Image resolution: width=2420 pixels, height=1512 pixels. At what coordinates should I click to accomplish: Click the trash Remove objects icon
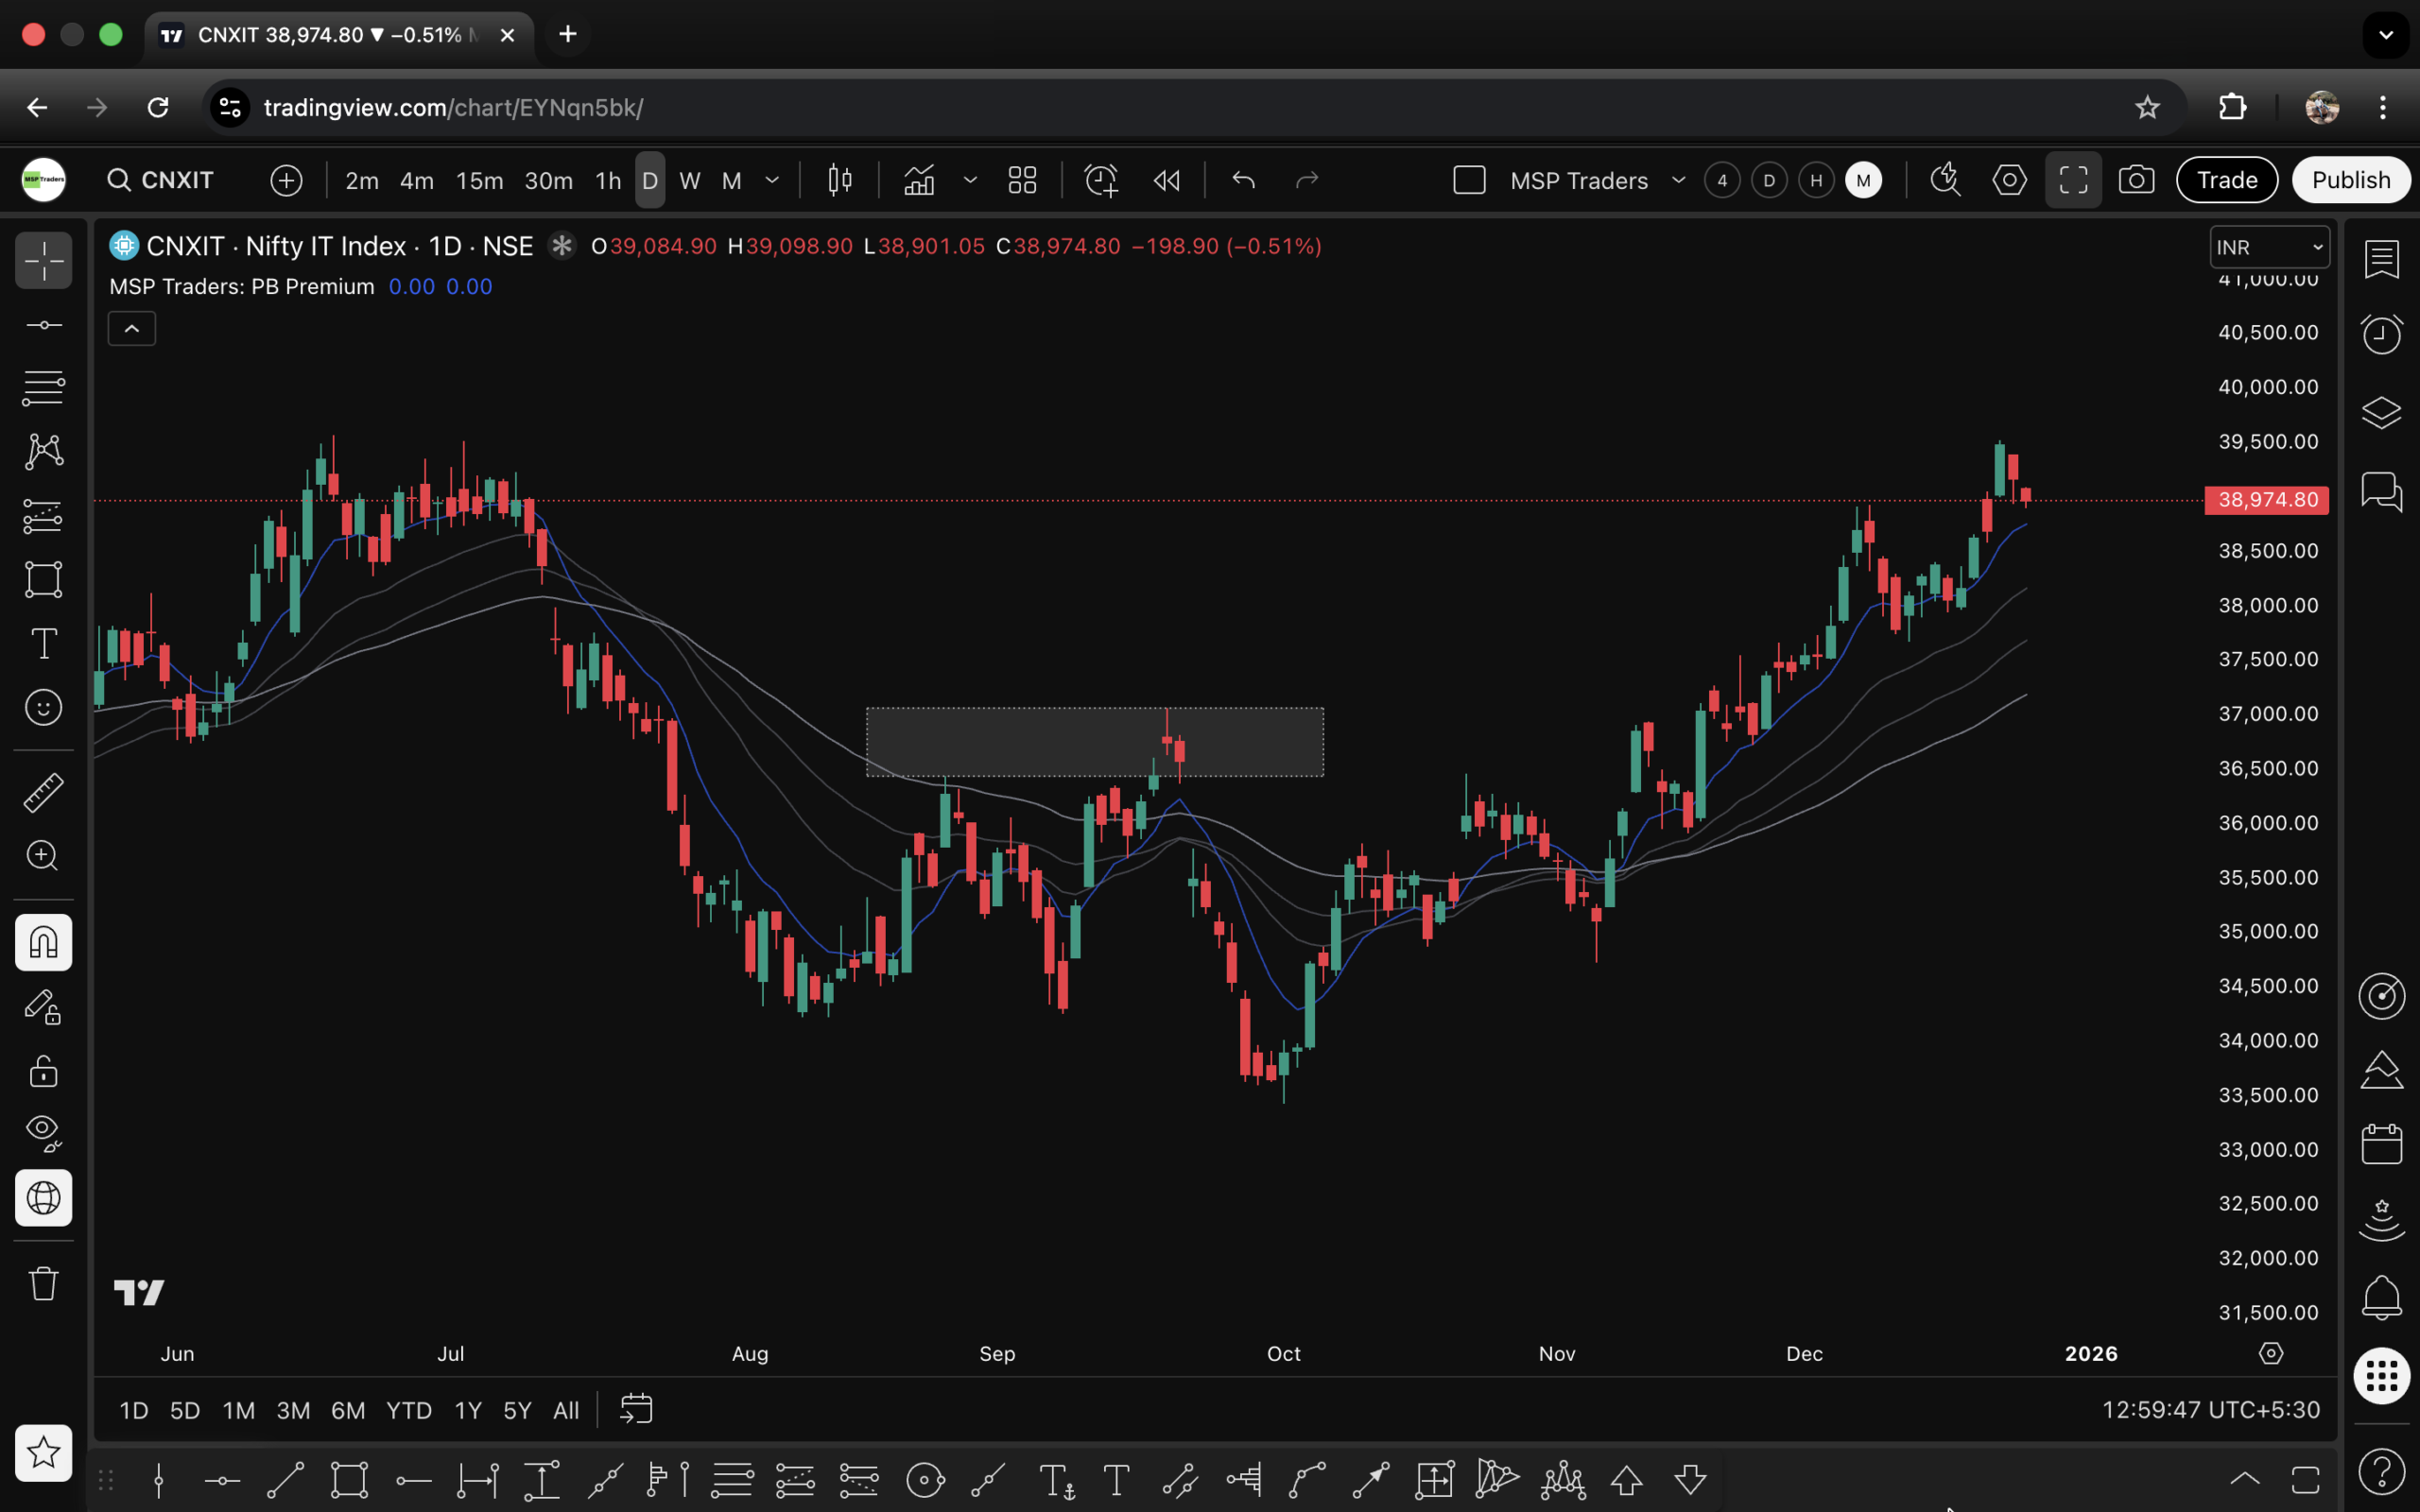43,1283
